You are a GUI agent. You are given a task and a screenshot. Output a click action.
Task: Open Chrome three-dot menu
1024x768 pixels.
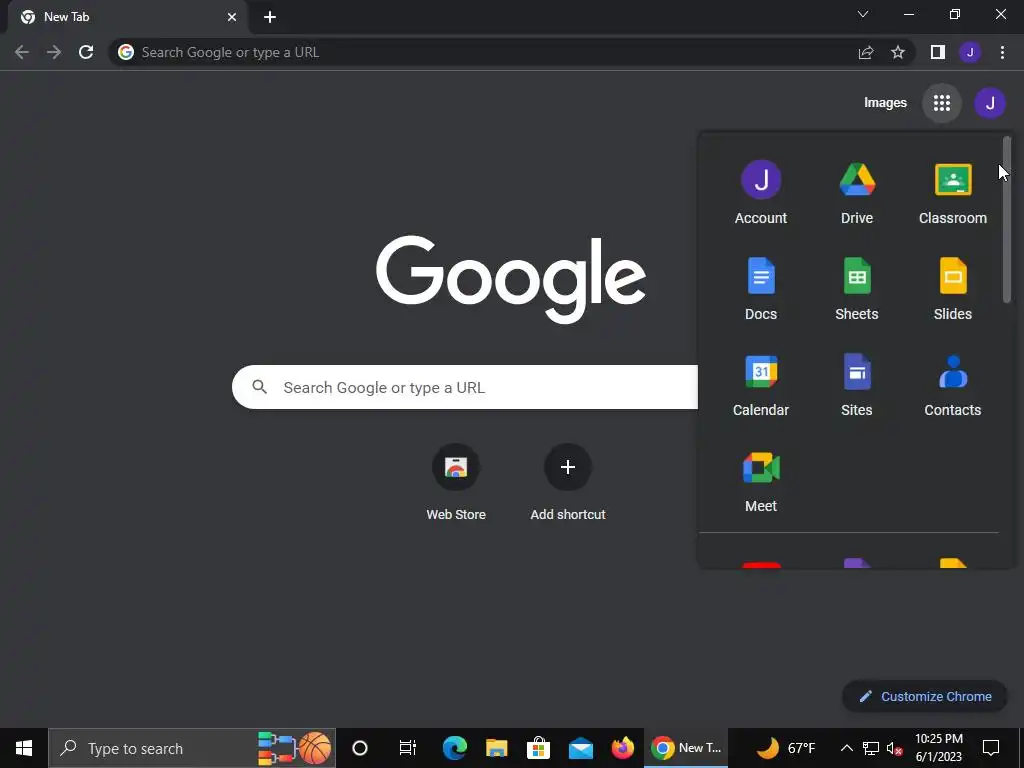point(1002,52)
